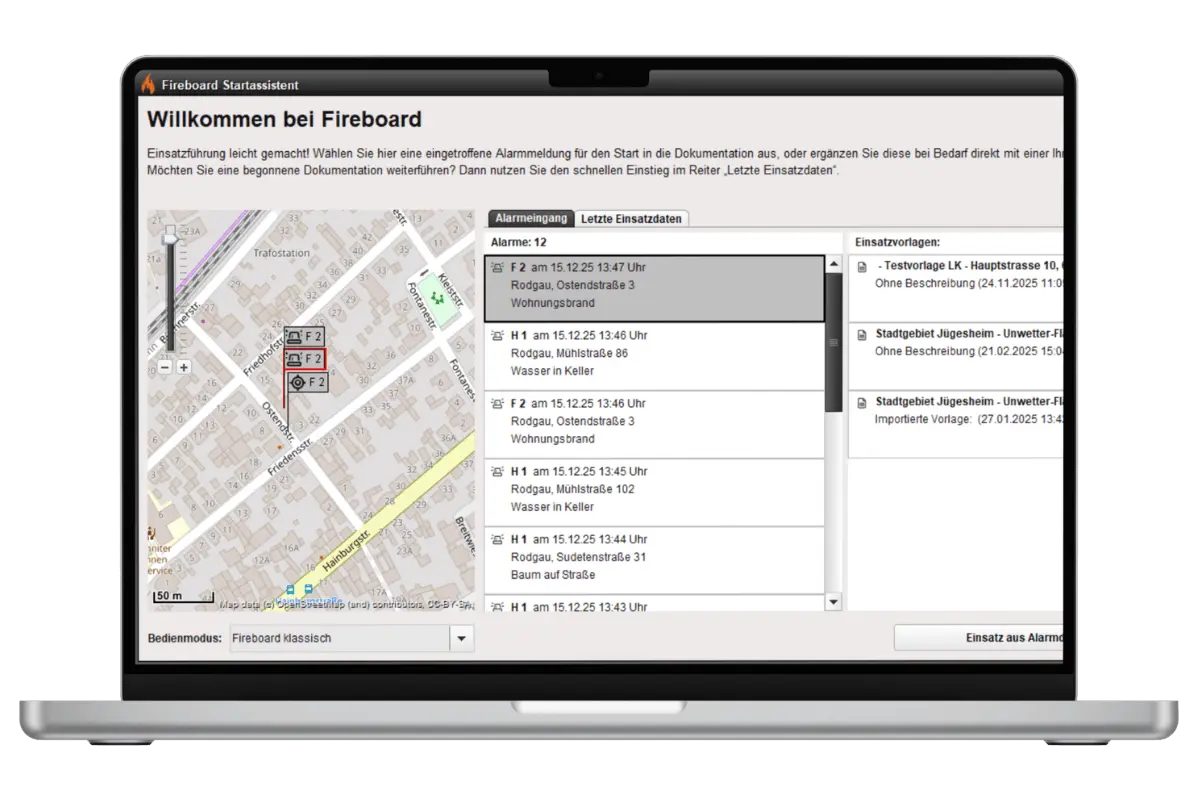Click the '50 m' map scale label
The image size is (1200, 800).
(169, 596)
